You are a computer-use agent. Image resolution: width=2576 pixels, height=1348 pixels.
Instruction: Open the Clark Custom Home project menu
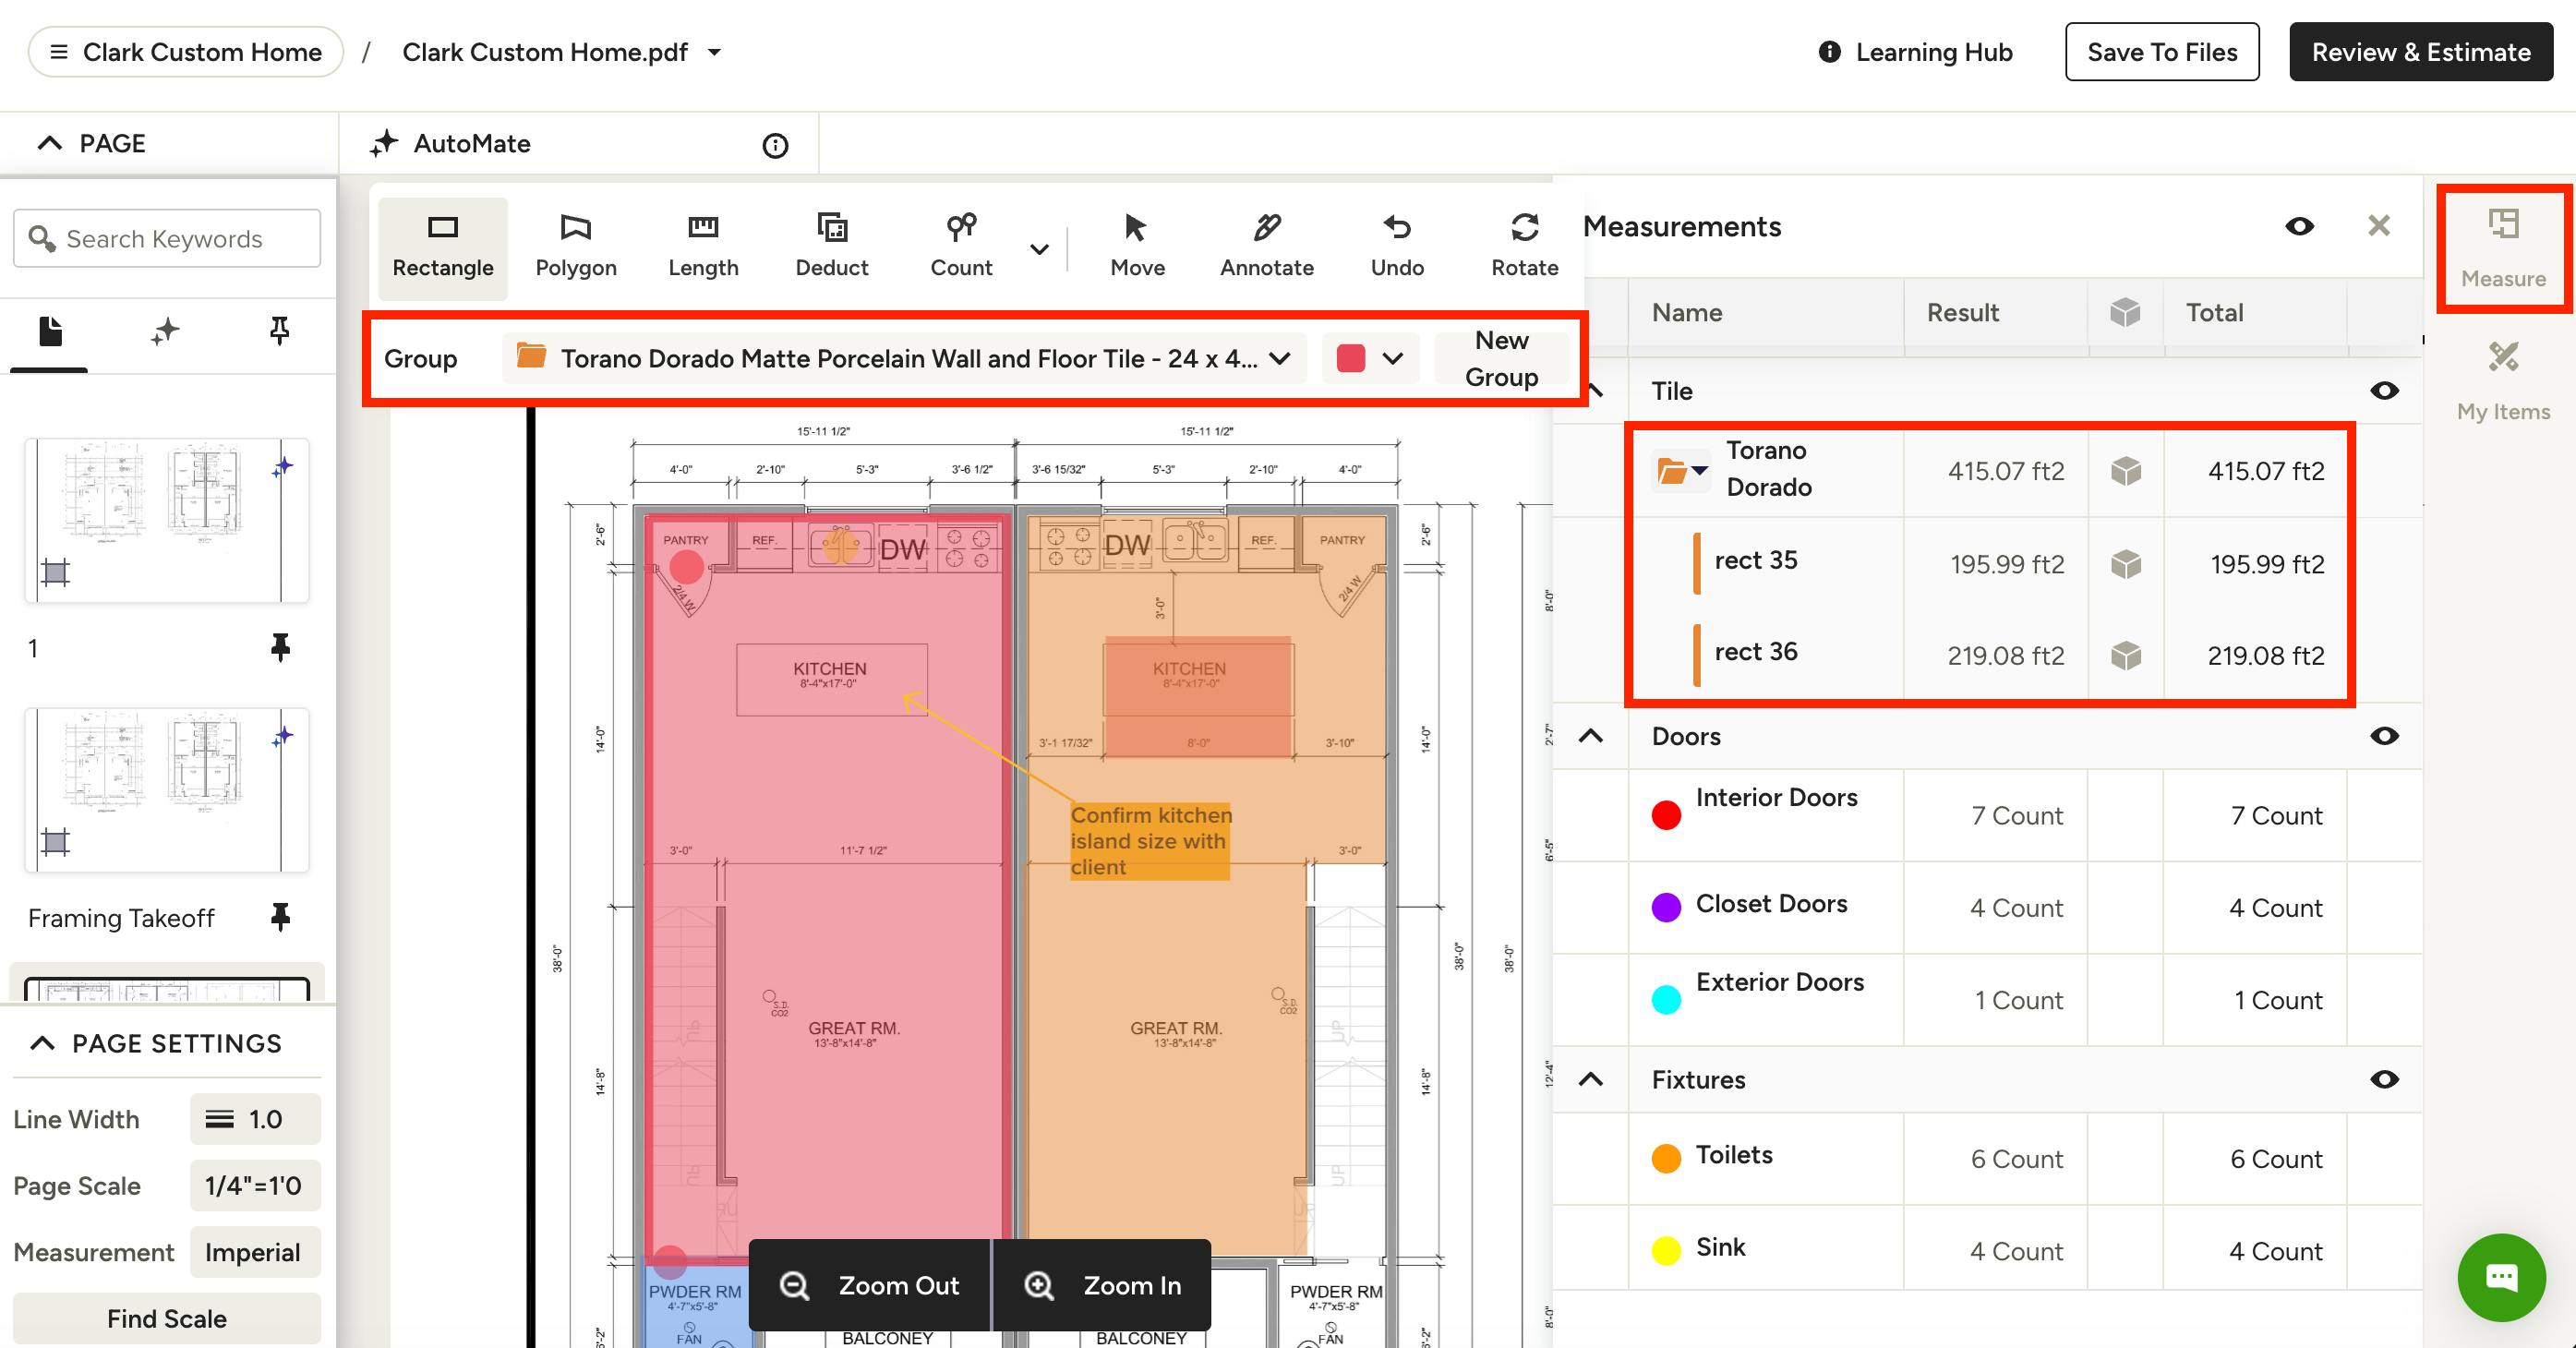point(186,52)
